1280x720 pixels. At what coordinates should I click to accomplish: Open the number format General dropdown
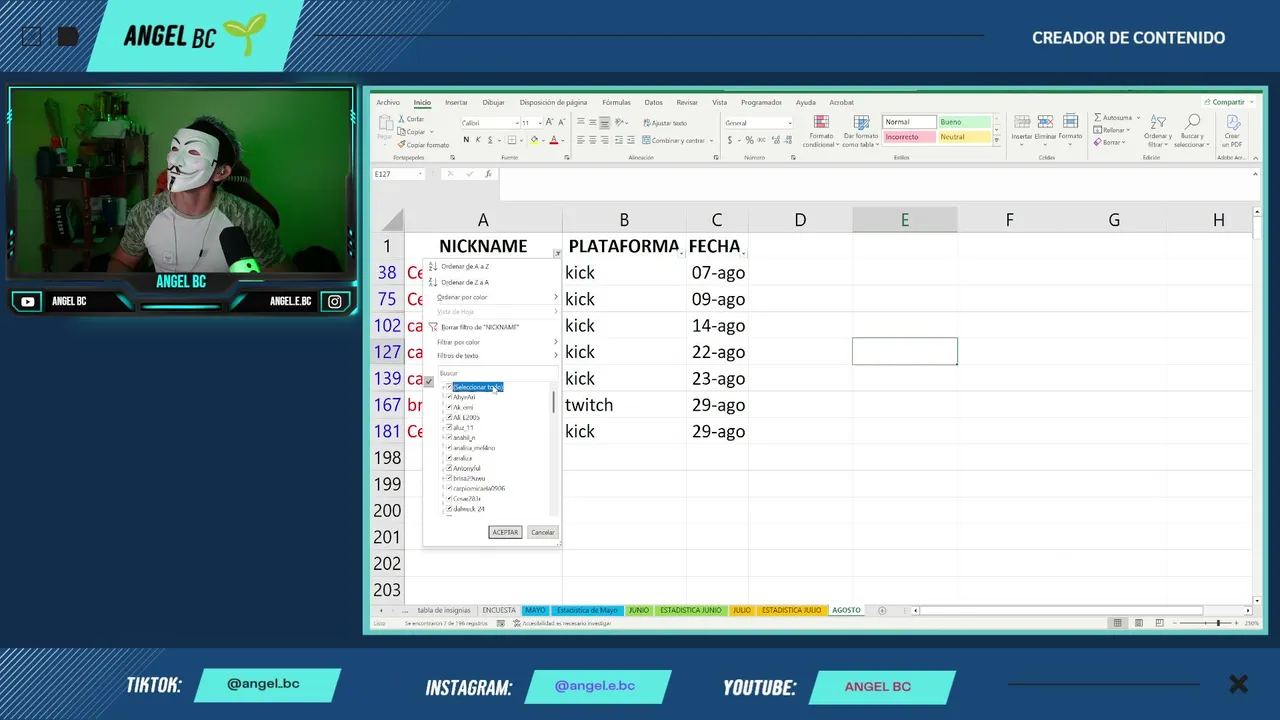[789, 123]
